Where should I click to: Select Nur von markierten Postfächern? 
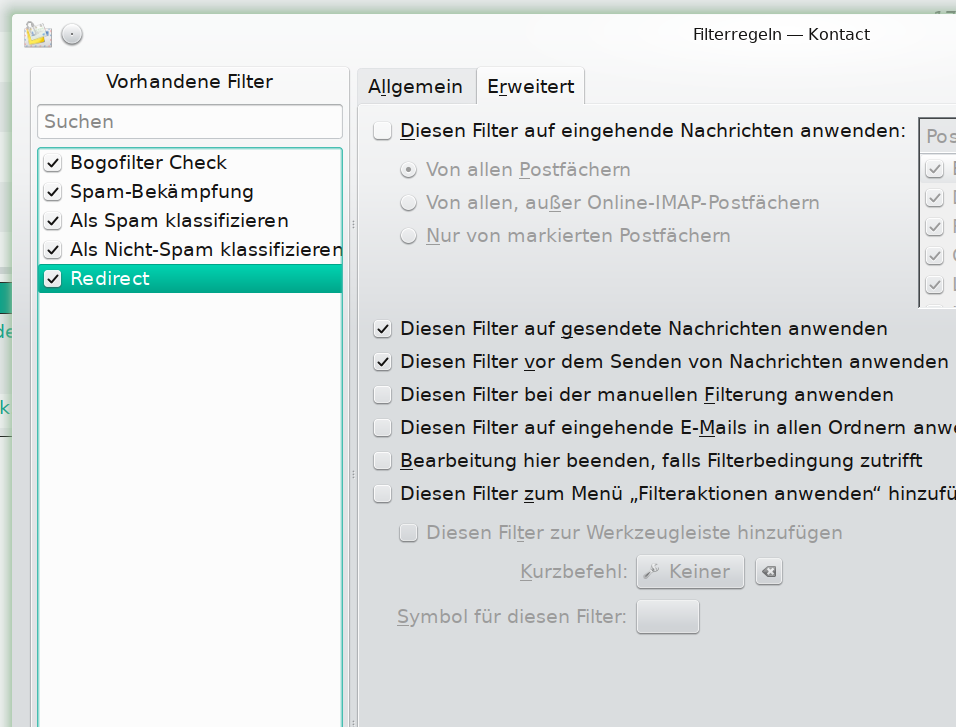pos(408,235)
